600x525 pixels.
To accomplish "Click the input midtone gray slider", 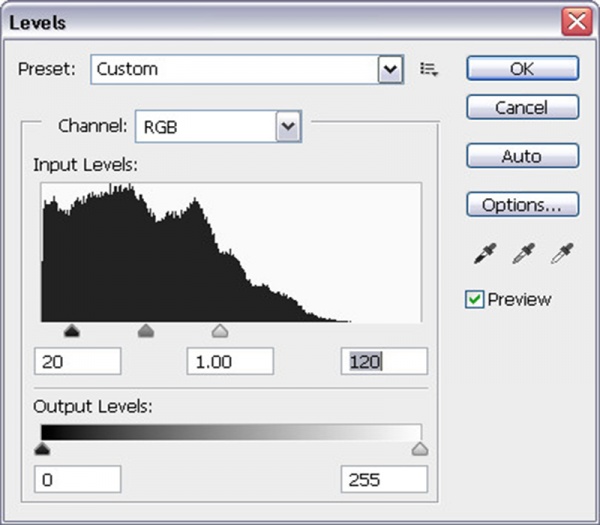I will point(146,331).
